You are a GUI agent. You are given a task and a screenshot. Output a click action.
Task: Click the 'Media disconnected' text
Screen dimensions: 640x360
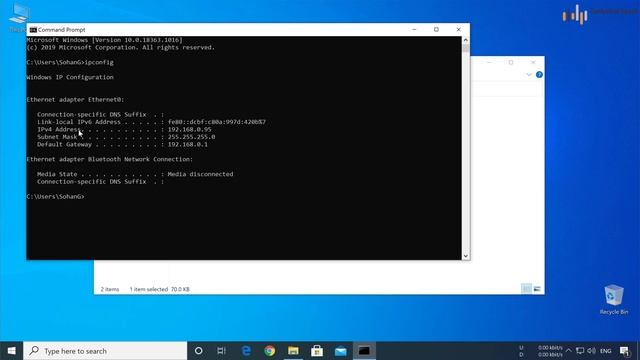pos(200,174)
